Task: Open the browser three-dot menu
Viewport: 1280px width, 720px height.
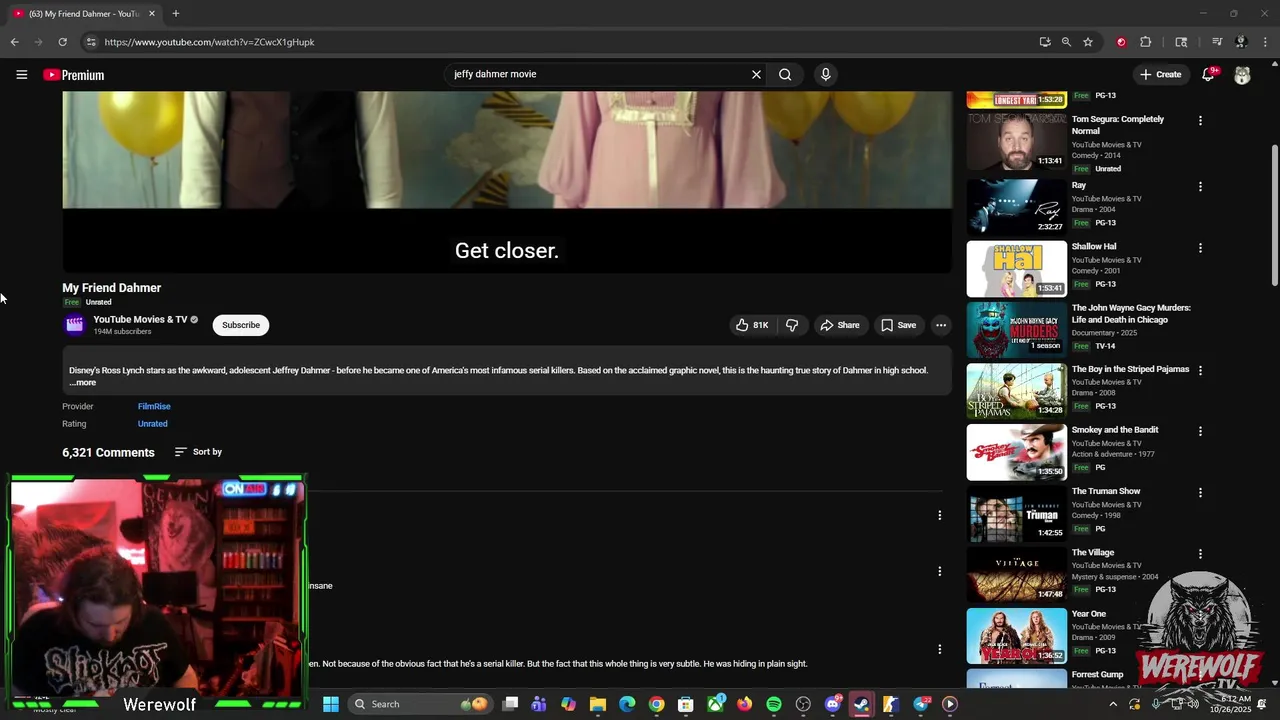Action: (x=1266, y=42)
